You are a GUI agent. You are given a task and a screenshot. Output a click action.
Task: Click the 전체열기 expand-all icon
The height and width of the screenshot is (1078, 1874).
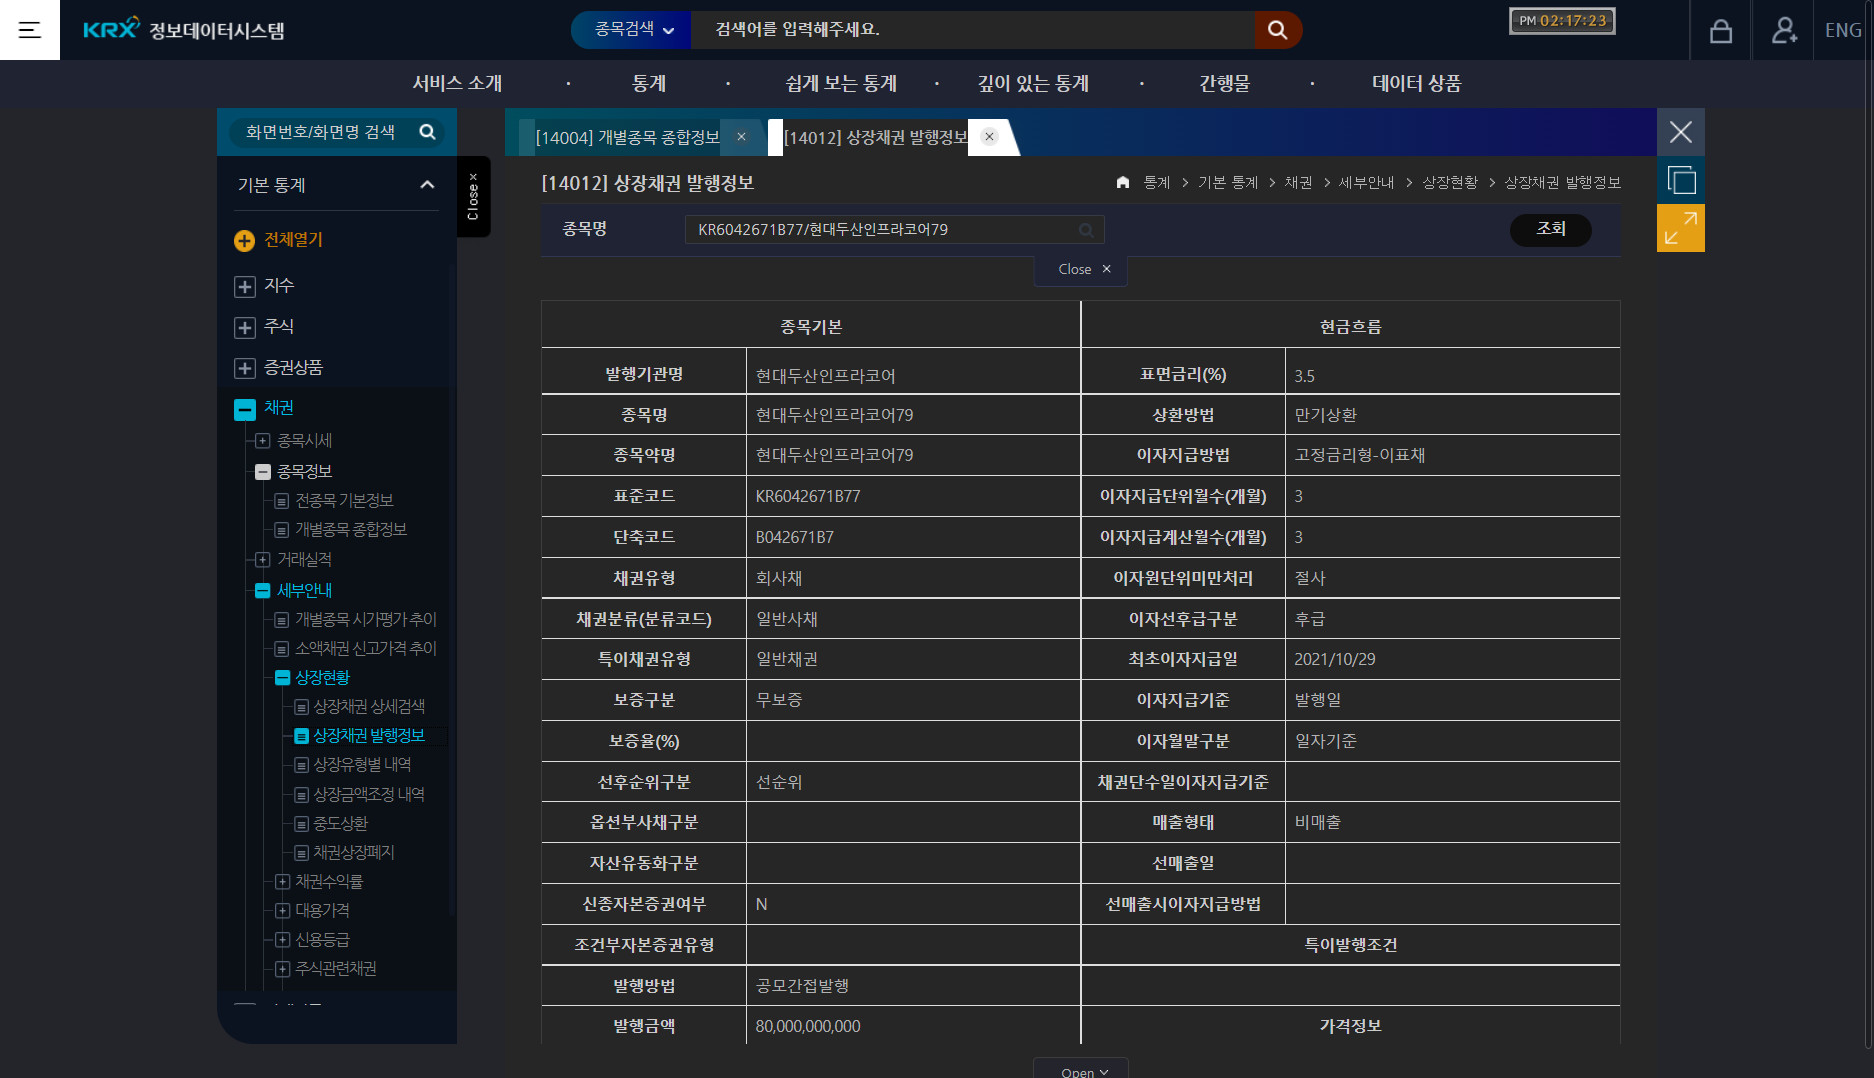click(244, 240)
